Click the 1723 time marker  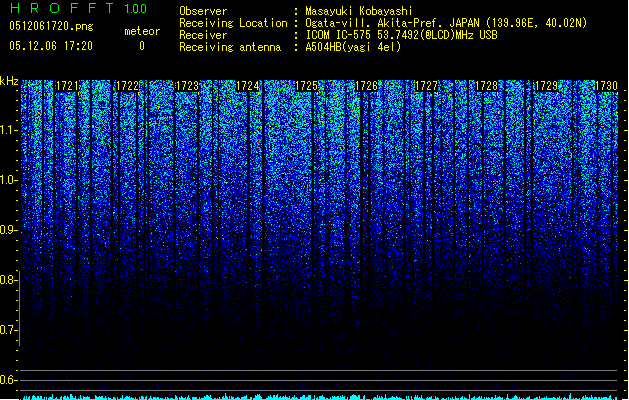pos(187,86)
